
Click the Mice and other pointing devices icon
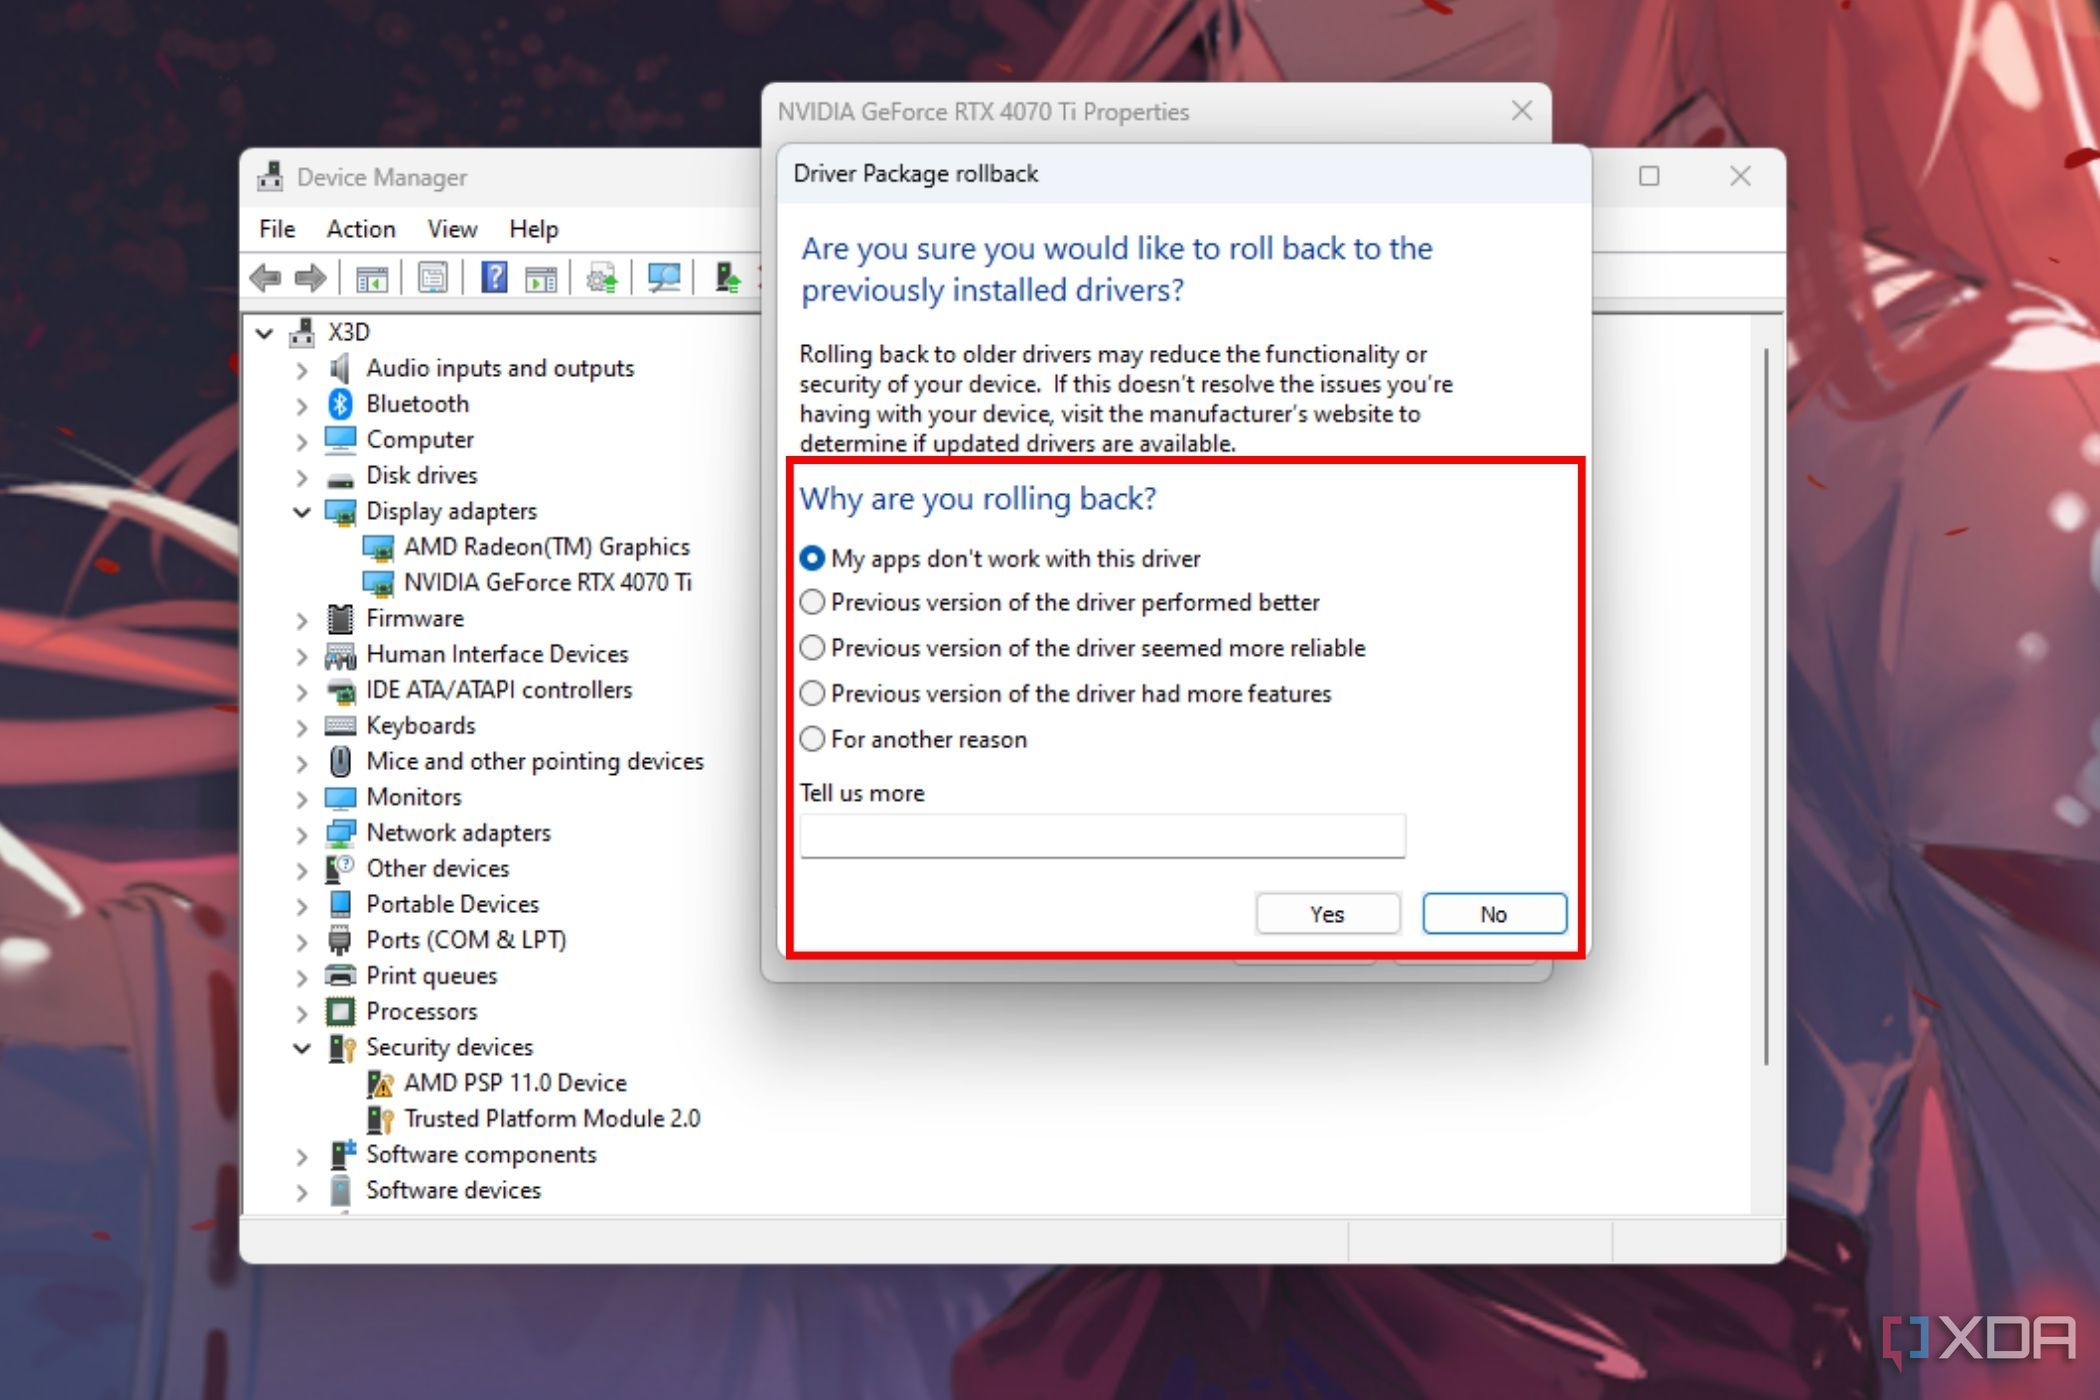[340, 762]
